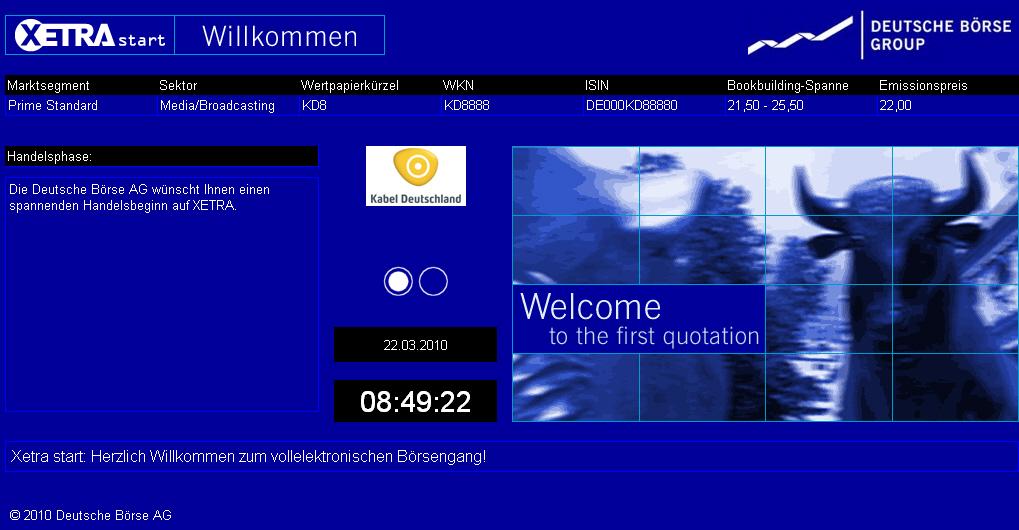Click the Prime Standard cell
Viewport: 1019px width, 530px height.
click(53, 105)
